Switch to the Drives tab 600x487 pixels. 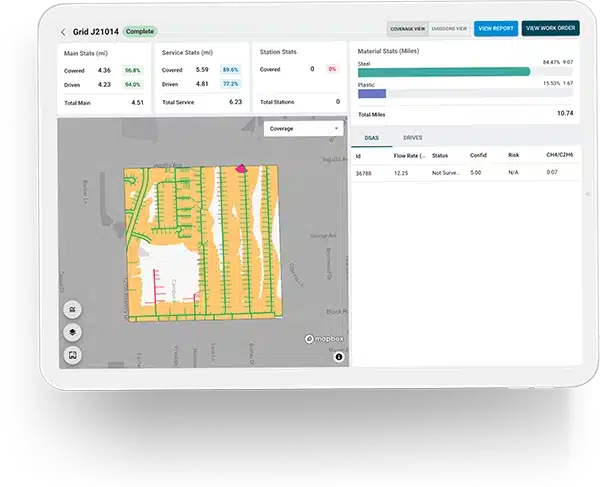point(412,136)
